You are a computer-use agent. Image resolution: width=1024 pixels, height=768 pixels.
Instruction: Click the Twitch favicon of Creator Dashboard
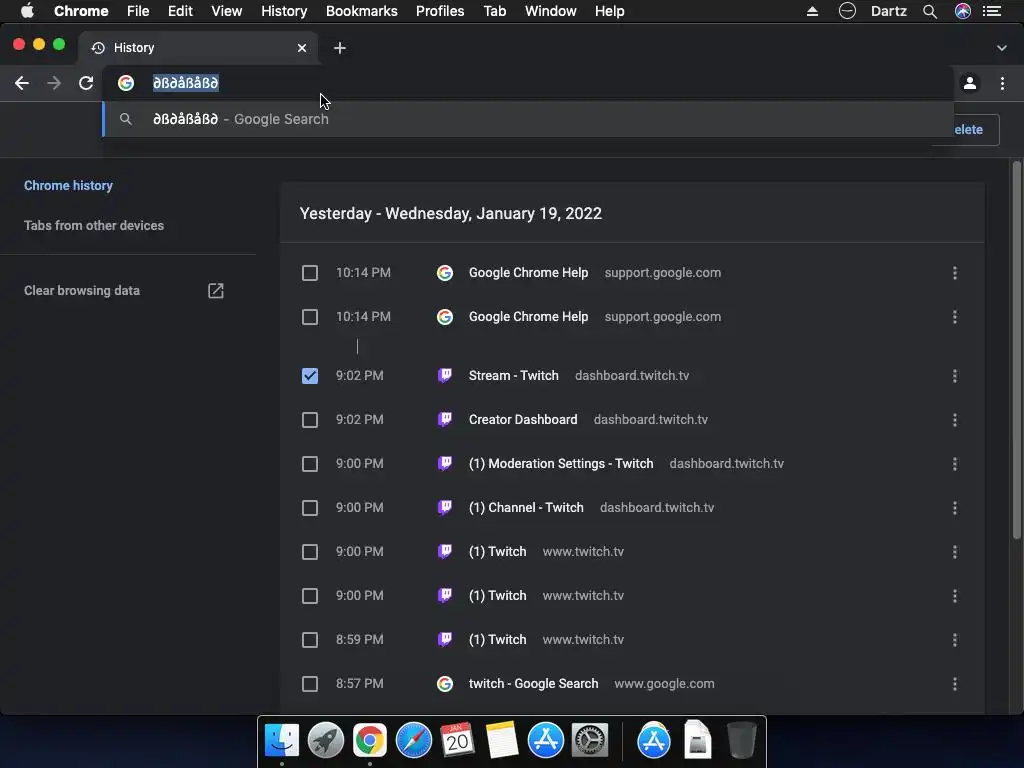pos(445,419)
